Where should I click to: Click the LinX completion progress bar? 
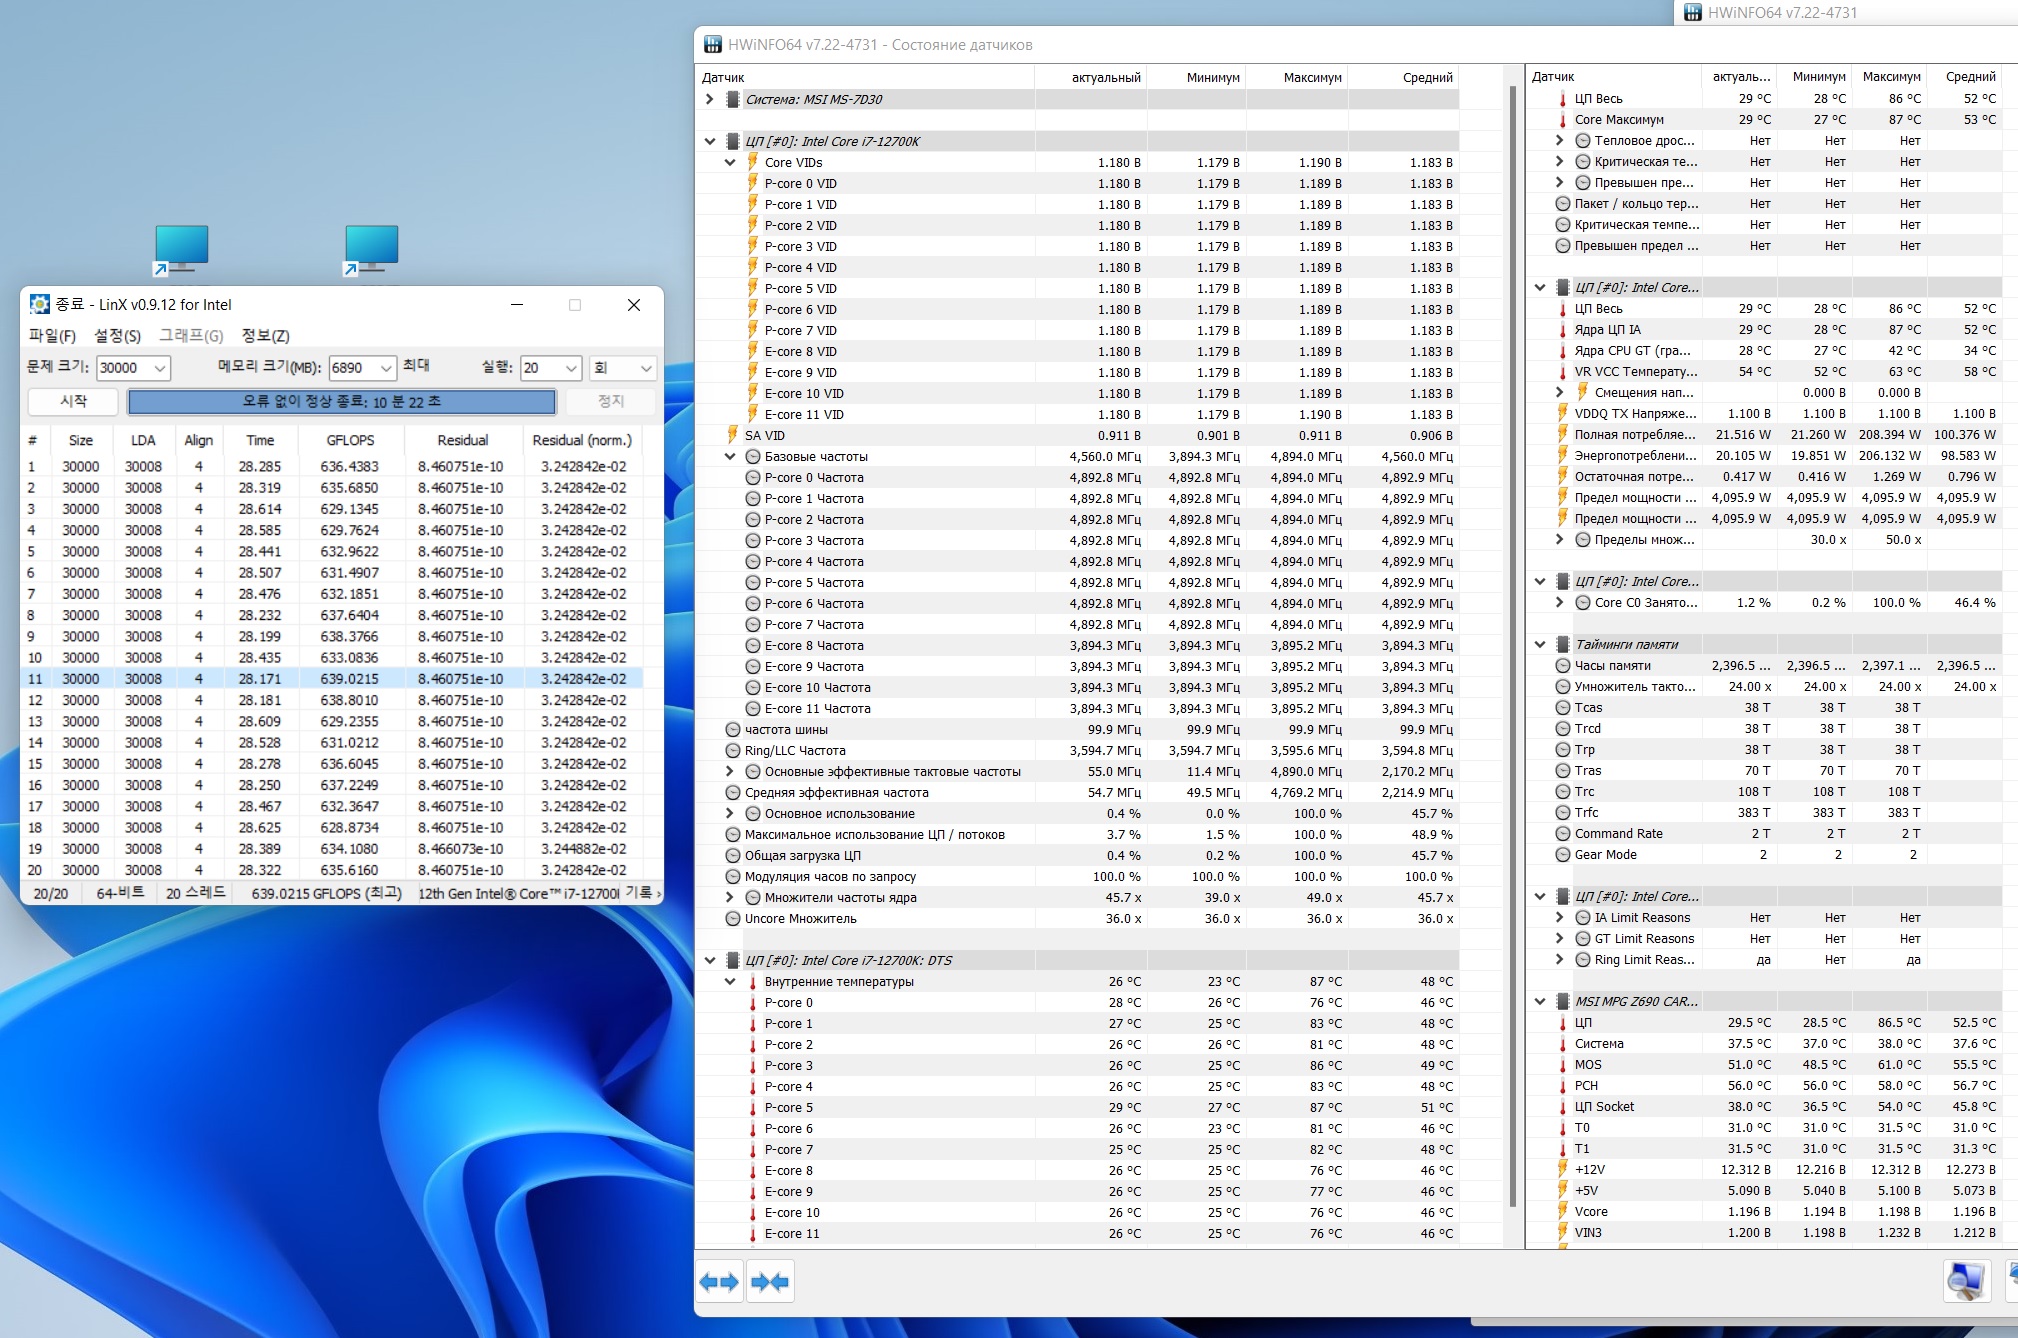341,401
